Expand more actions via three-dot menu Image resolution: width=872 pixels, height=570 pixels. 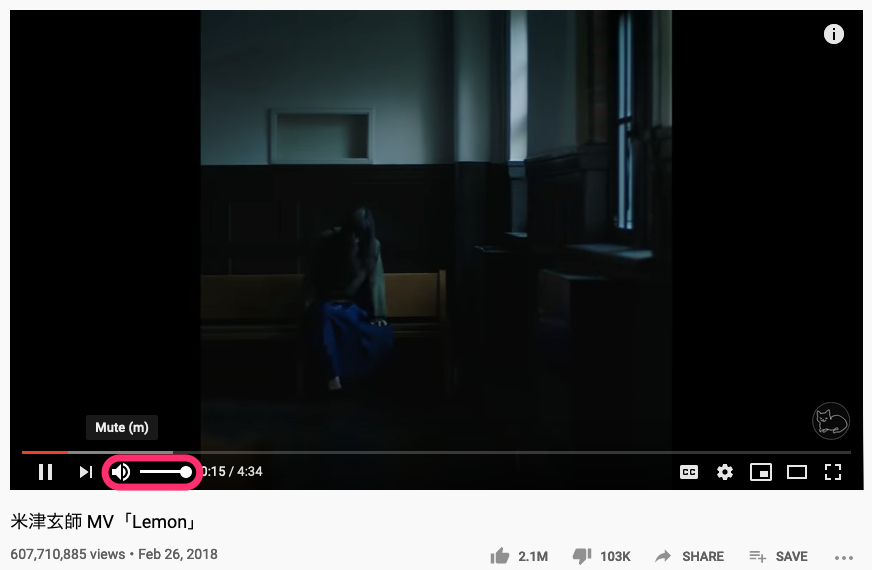pos(844,557)
